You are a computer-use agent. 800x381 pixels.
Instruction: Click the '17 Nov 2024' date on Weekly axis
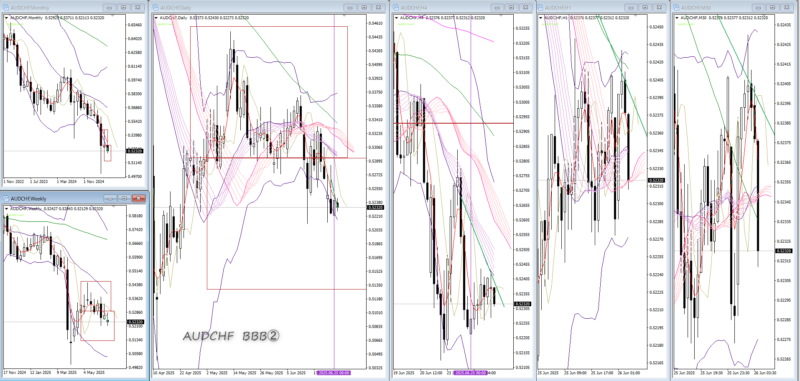click(x=14, y=372)
